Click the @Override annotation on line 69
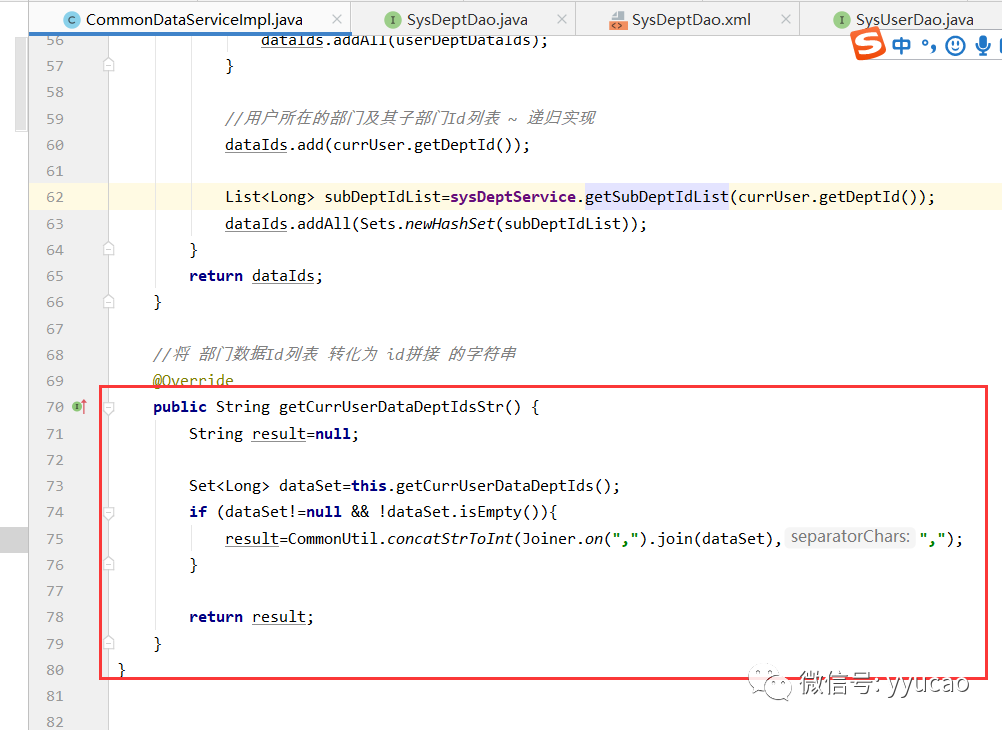 [193, 381]
